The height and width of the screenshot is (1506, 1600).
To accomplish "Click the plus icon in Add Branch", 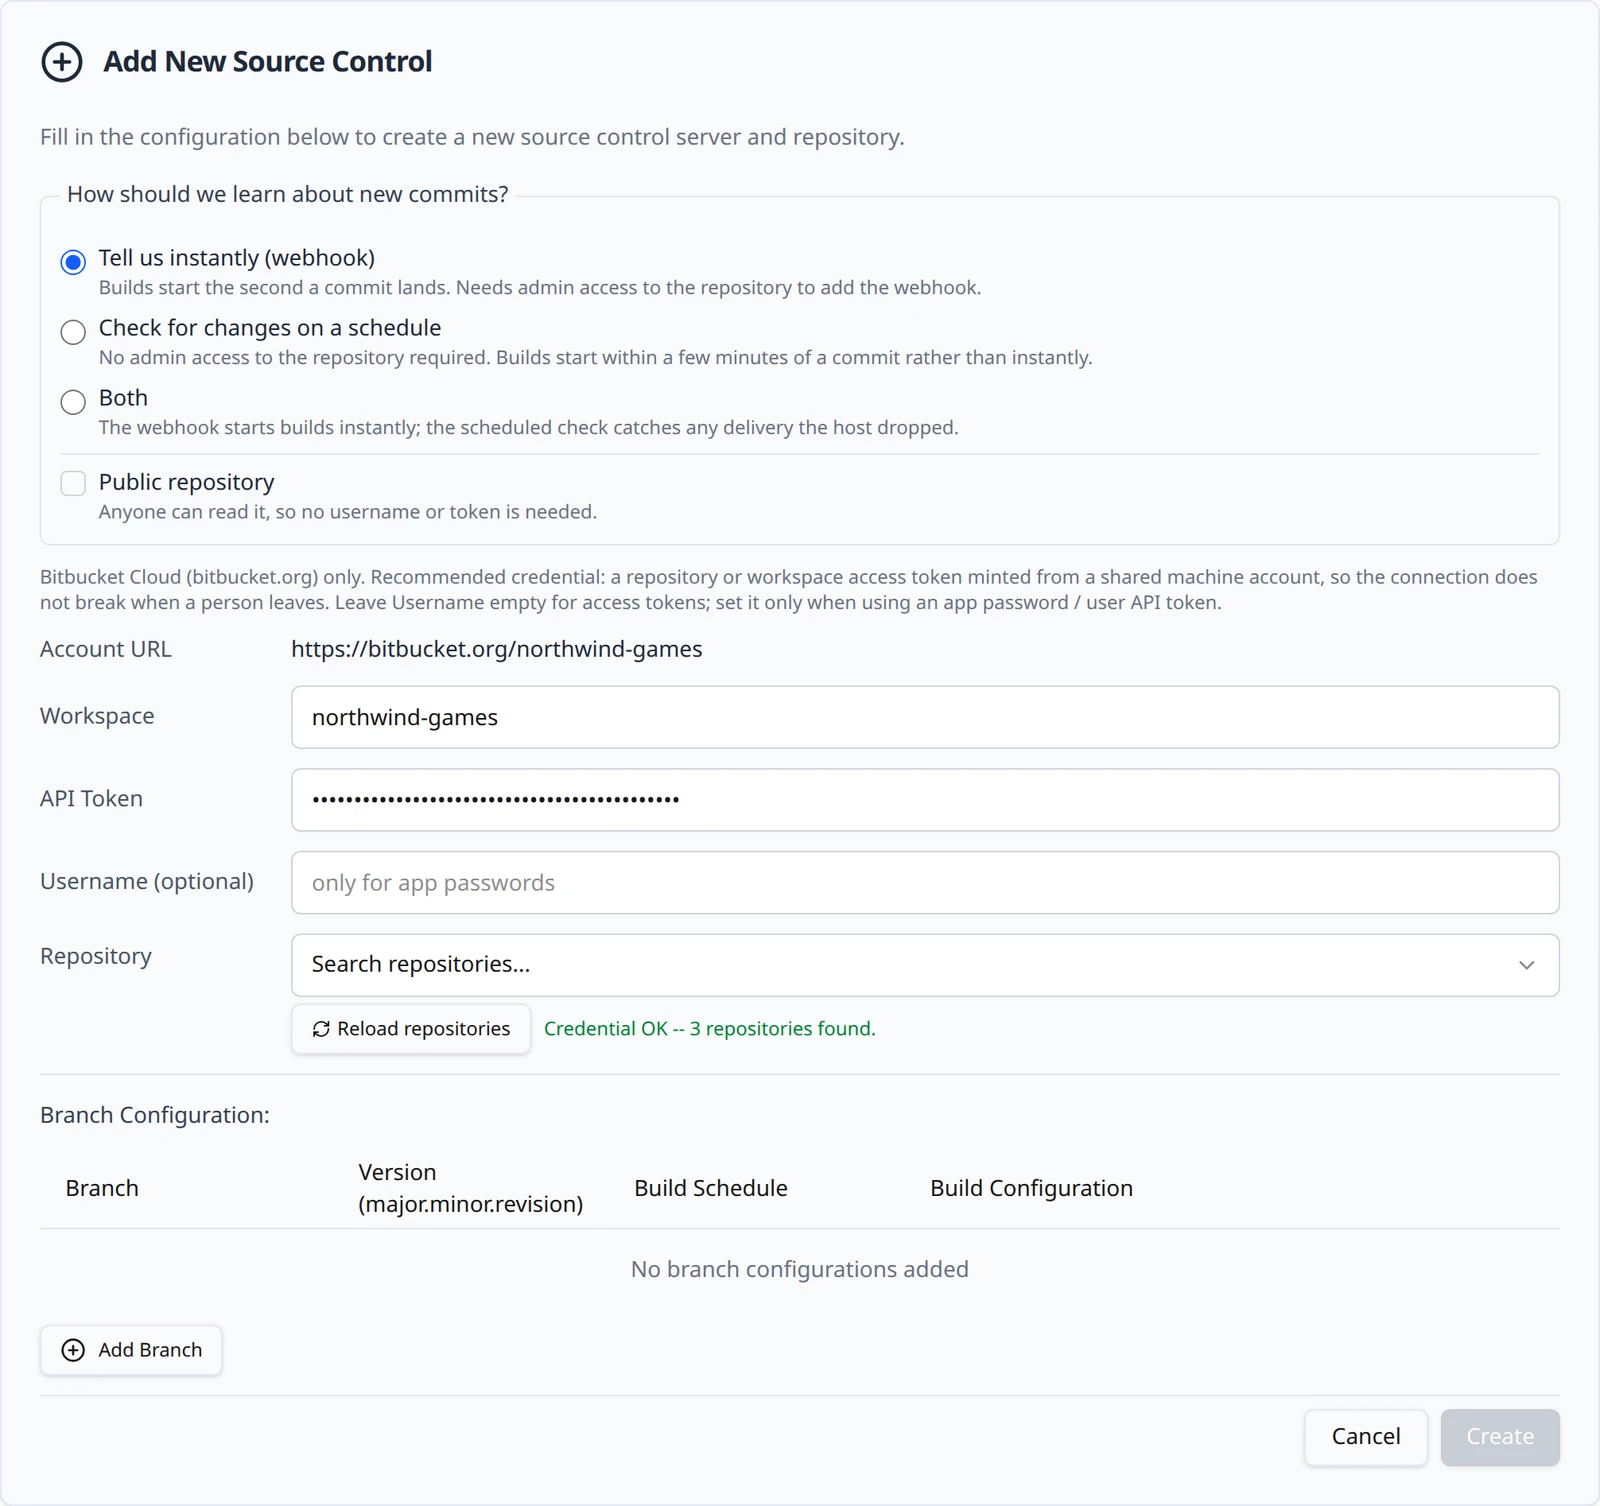I will 73,1350.
